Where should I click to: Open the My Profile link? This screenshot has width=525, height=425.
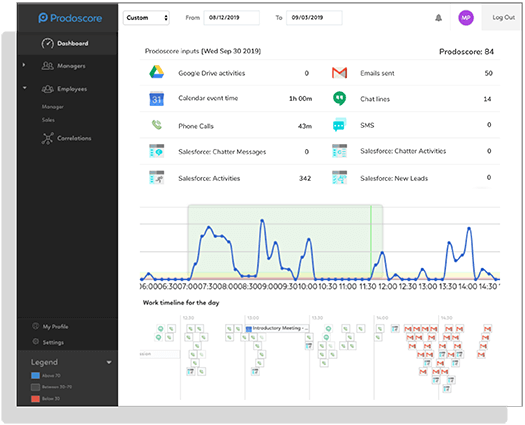click(x=55, y=327)
